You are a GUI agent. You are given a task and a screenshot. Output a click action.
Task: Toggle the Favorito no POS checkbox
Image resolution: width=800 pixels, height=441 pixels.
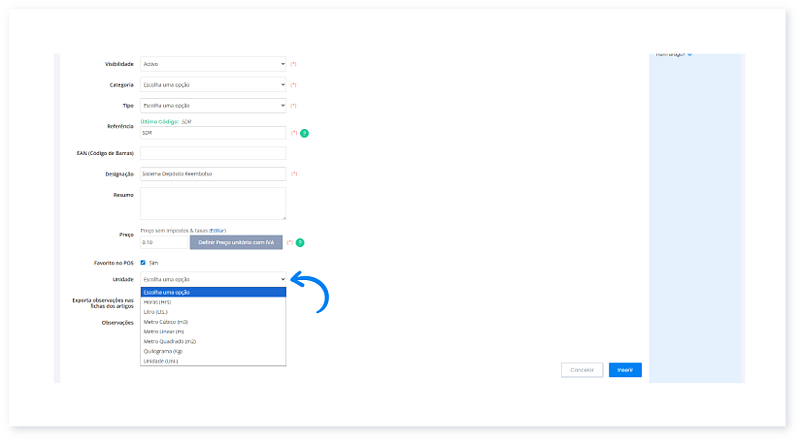pyautogui.click(x=143, y=262)
